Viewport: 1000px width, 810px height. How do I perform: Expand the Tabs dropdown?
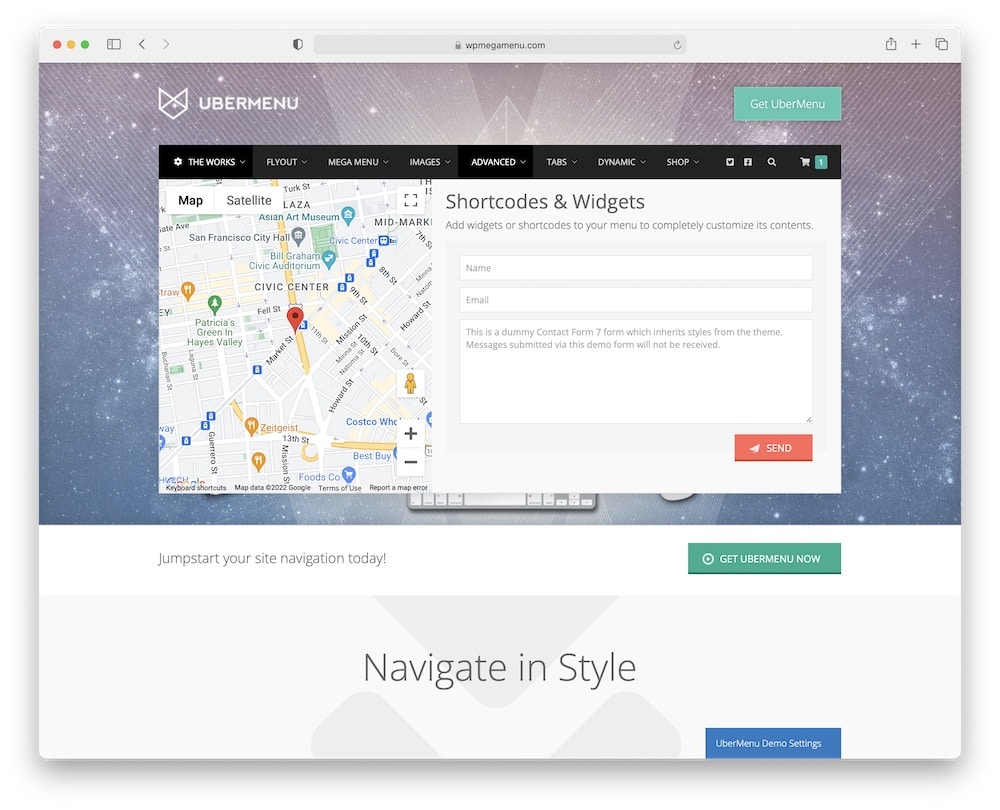pyautogui.click(x=561, y=162)
